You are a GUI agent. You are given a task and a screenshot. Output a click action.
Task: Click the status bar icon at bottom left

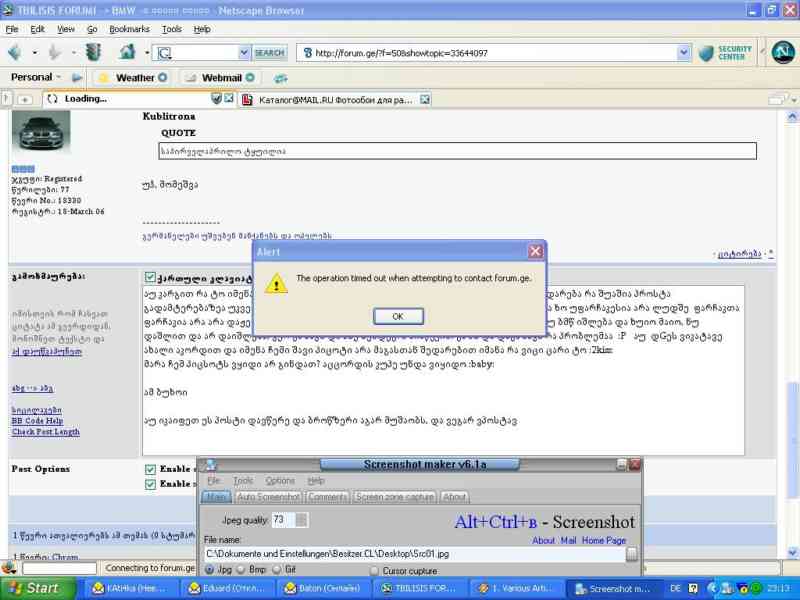pyautogui.click(x=9, y=568)
